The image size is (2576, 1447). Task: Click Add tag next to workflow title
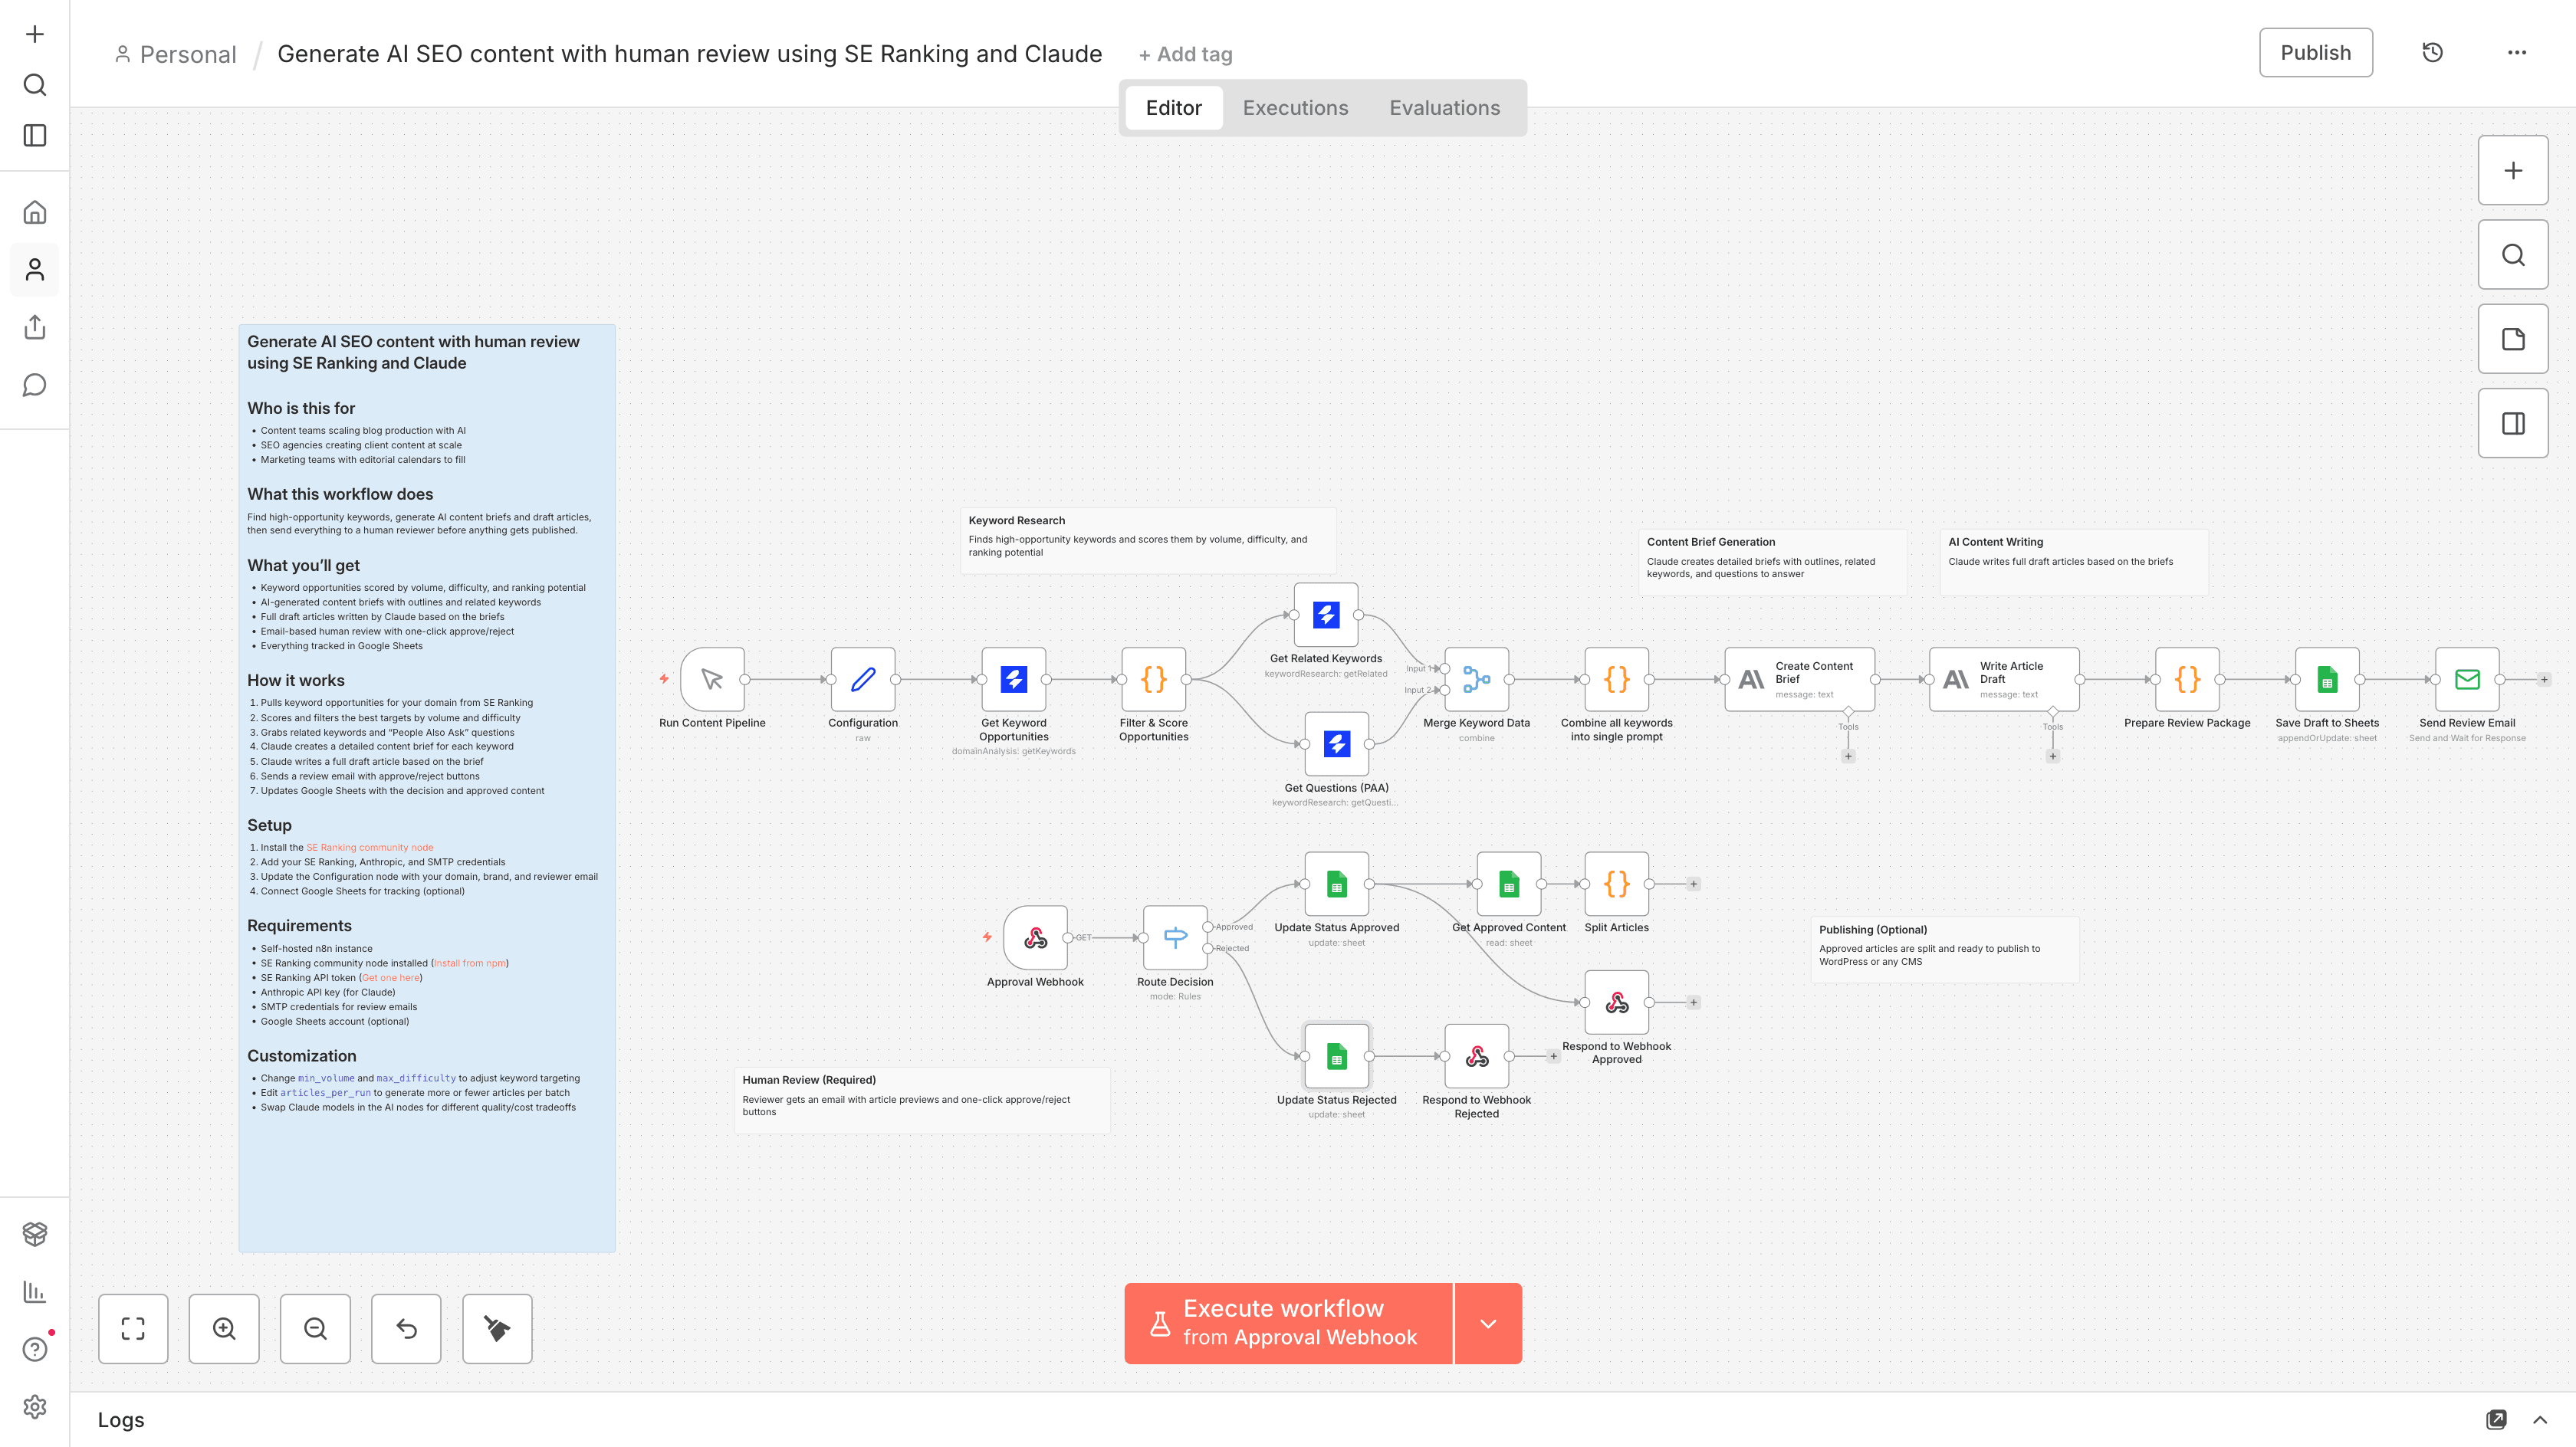1185,55
